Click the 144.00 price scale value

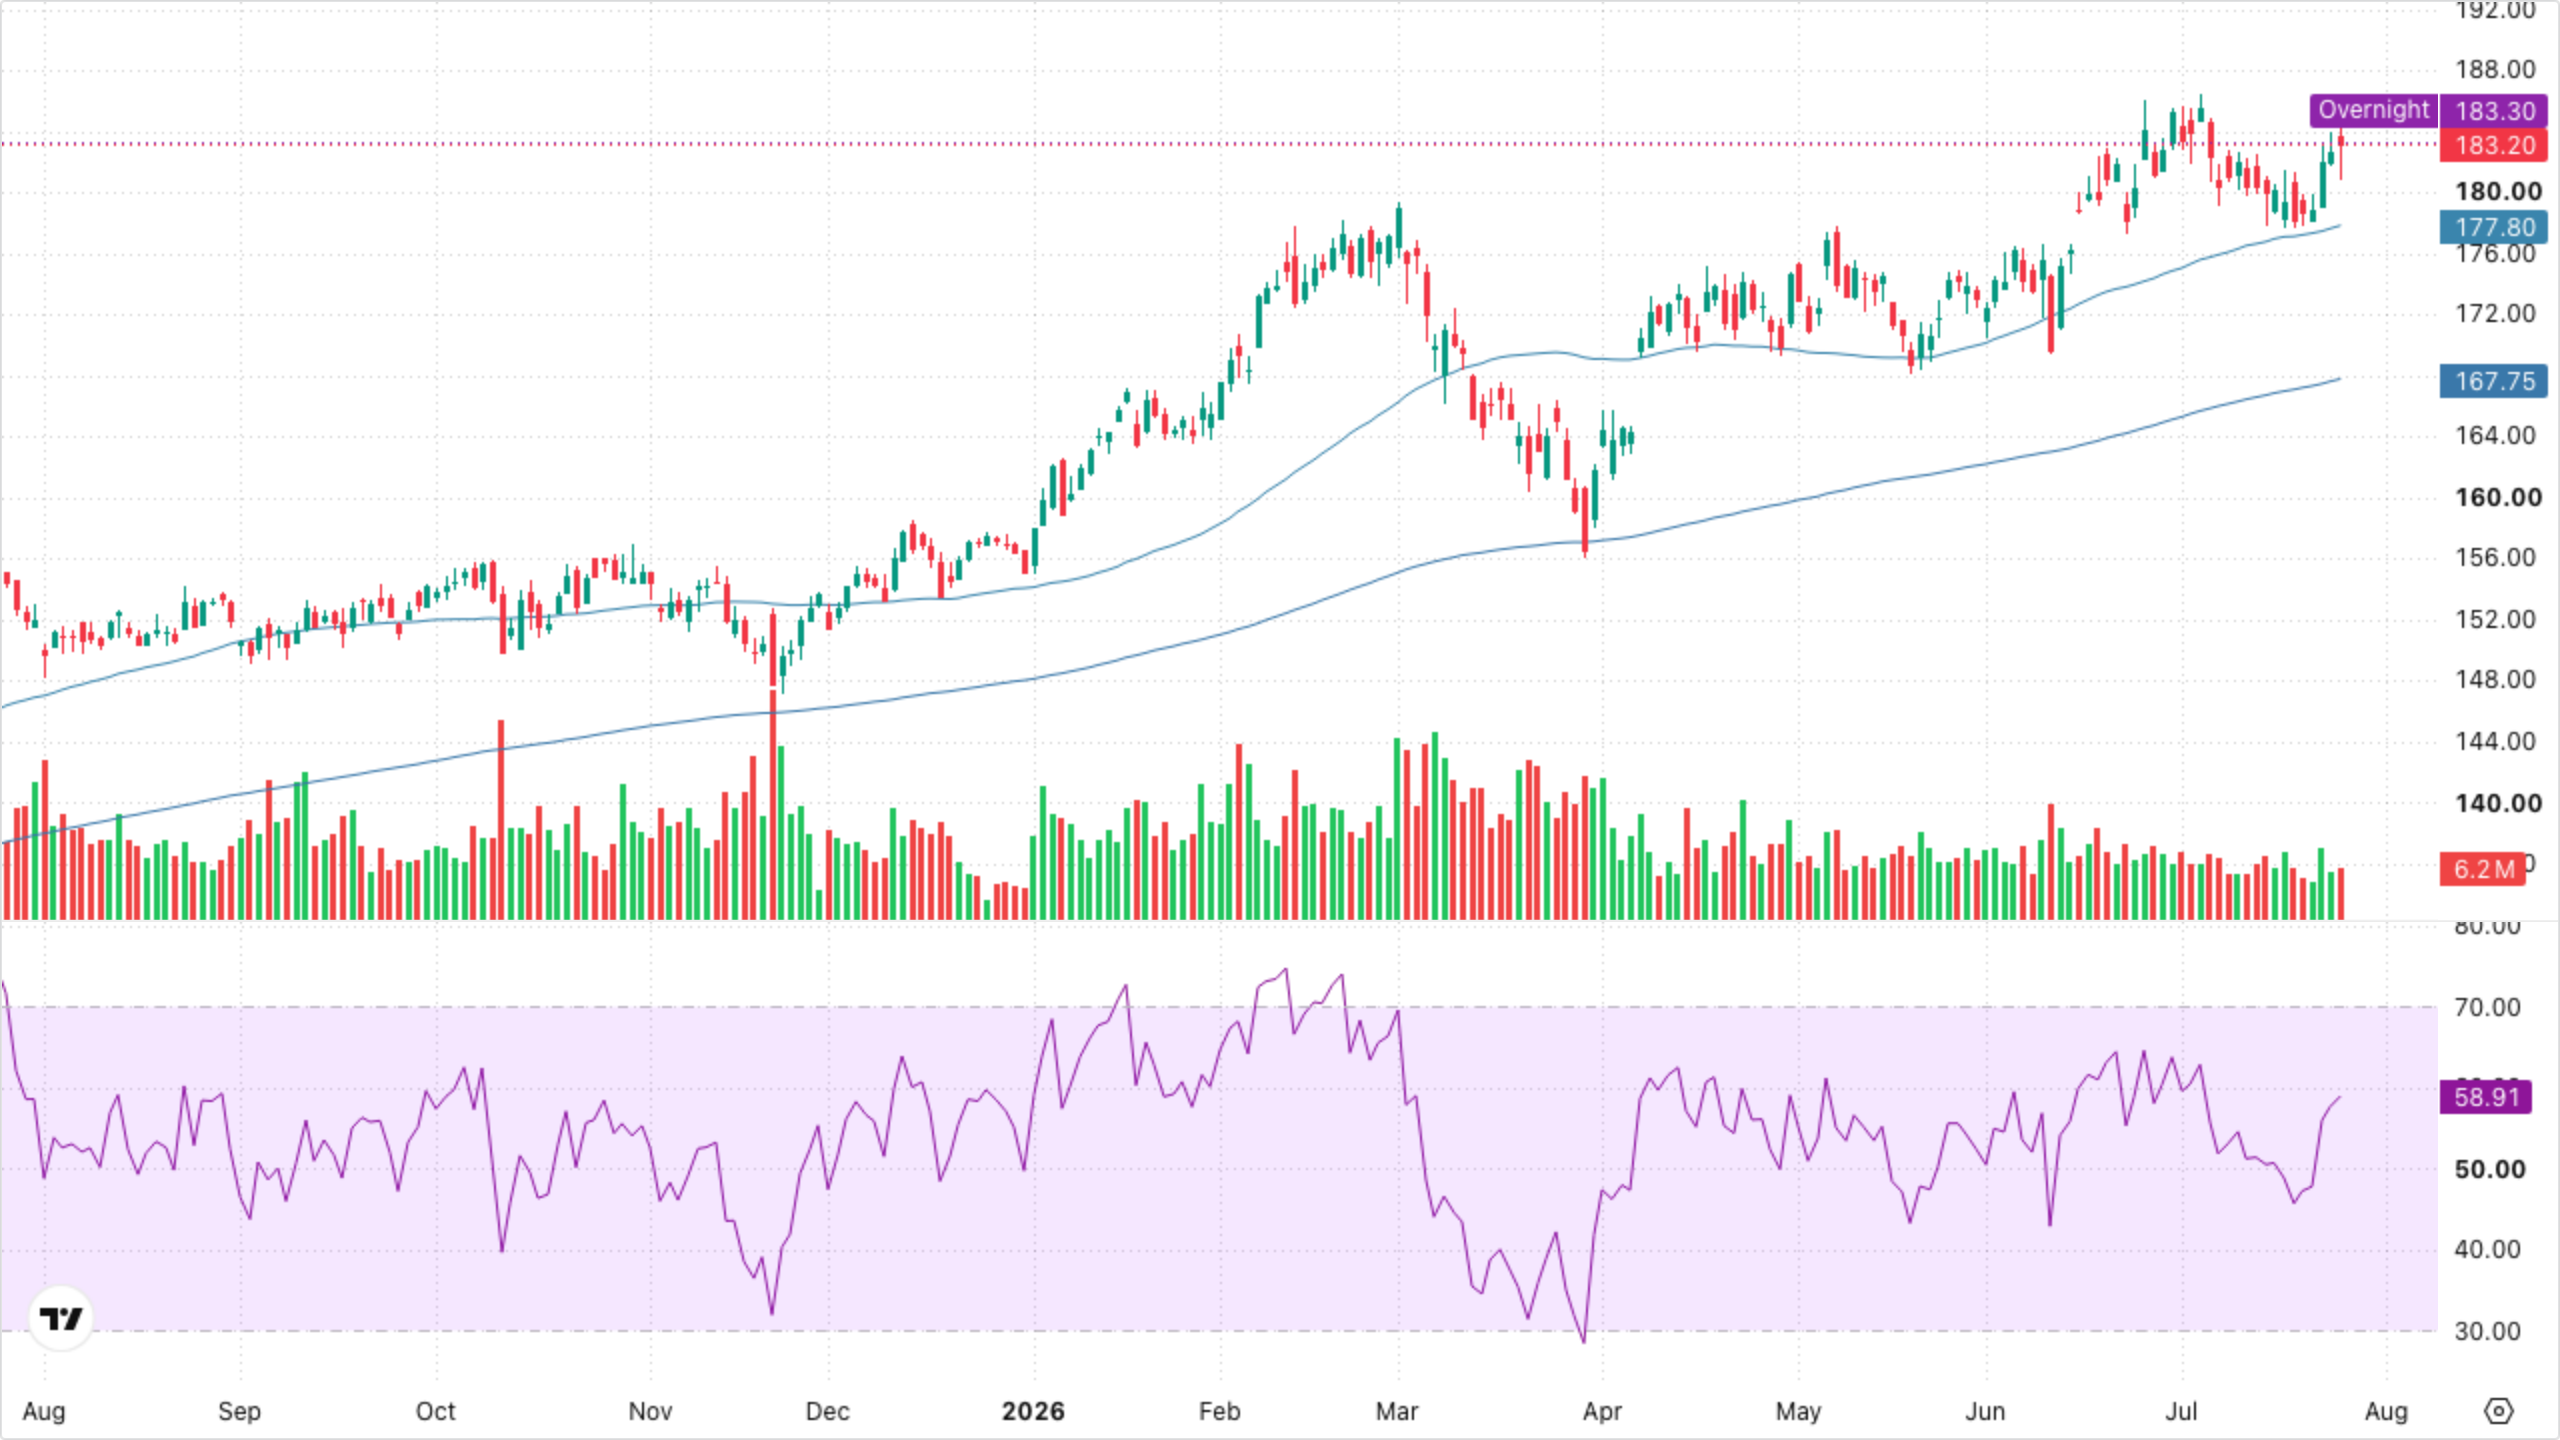tap(2495, 741)
